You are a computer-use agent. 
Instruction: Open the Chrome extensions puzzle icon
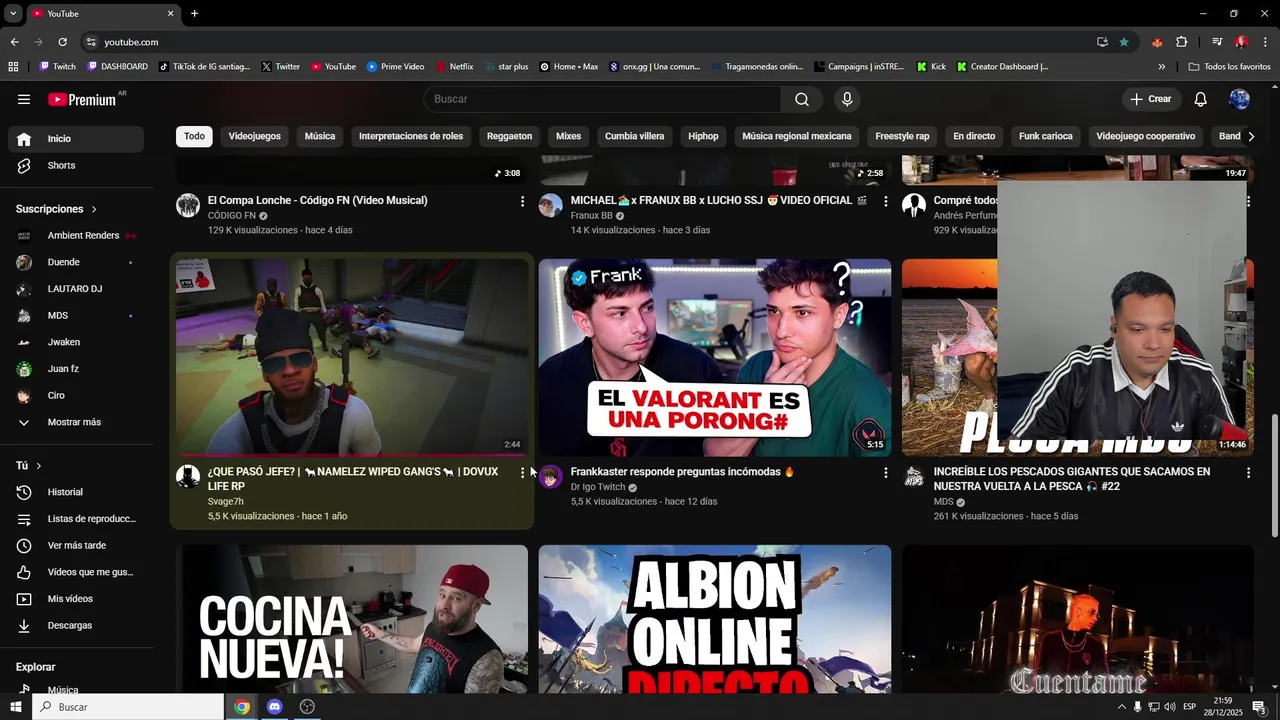pyautogui.click(x=1182, y=42)
